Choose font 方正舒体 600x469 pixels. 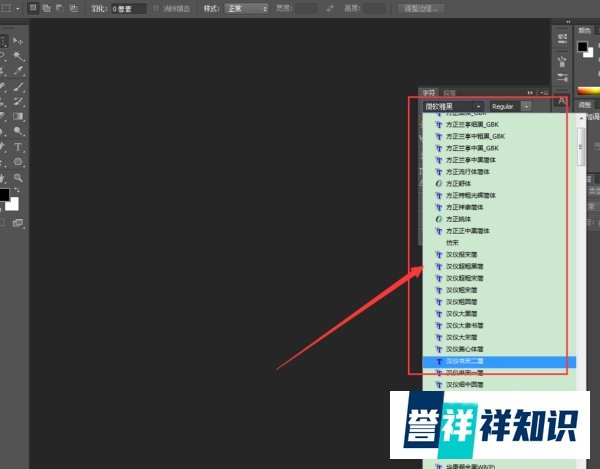499,184
